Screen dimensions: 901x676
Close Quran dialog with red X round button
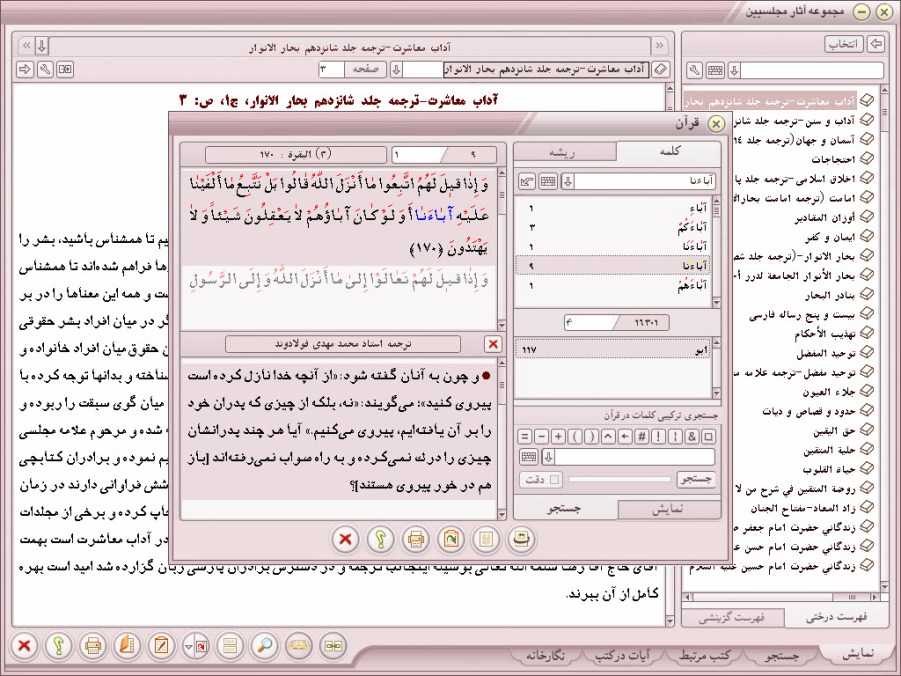345,539
